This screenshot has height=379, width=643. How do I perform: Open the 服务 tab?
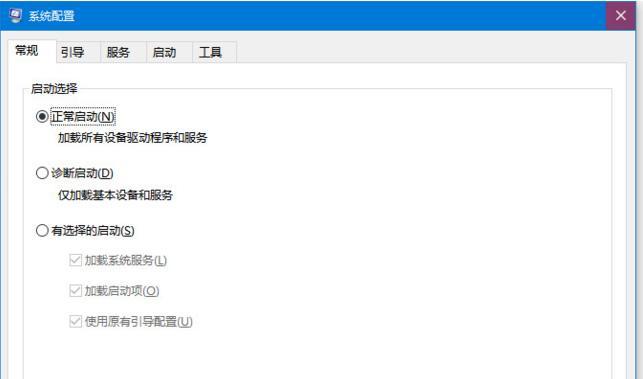click(x=123, y=53)
